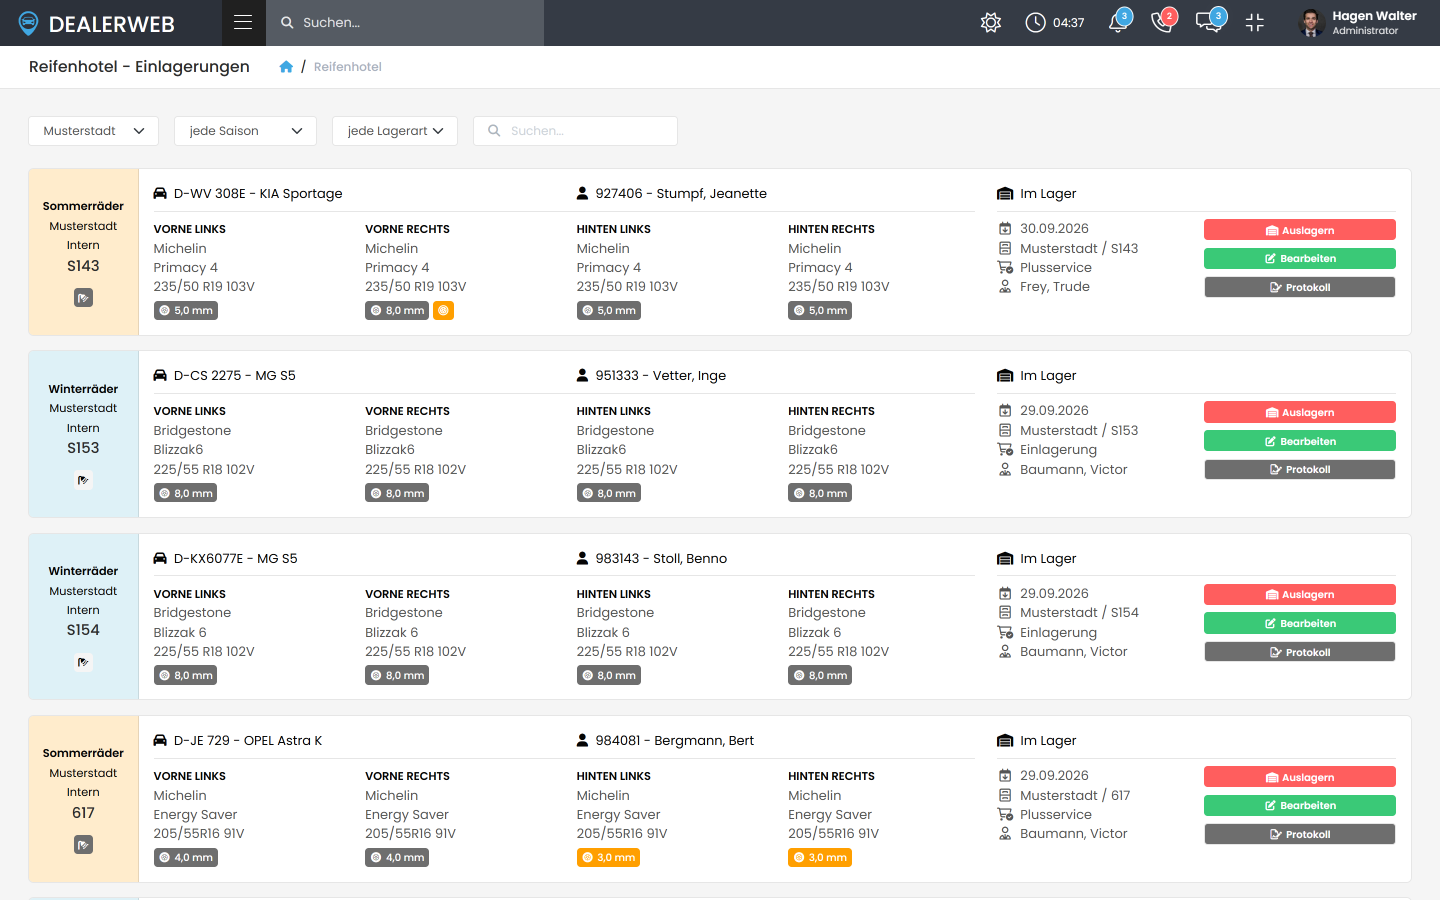1440x900 pixels.
Task: Click storage location Musterstadt / S153
Action: pos(1079,431)
